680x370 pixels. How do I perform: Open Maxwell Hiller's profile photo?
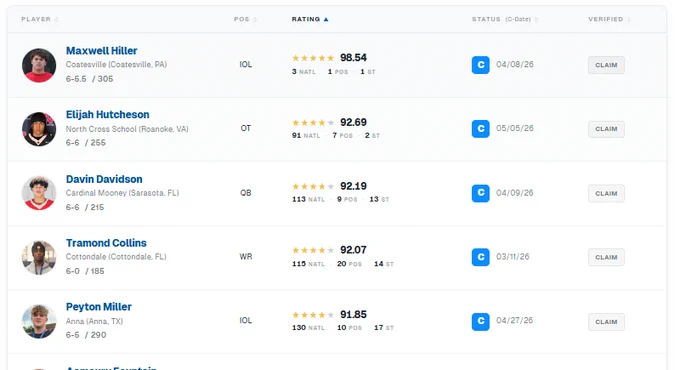pos(39,65)
